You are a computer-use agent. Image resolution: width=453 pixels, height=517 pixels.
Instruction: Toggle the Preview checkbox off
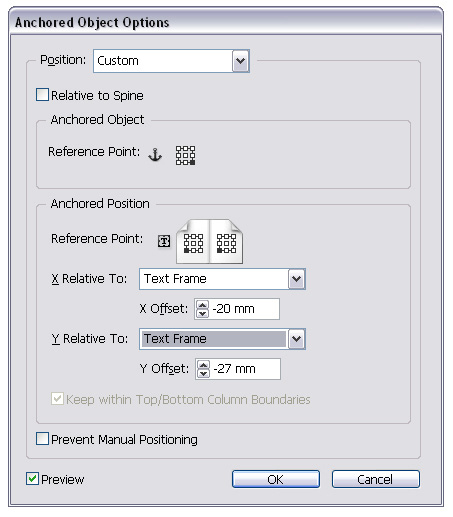(32, 479)
